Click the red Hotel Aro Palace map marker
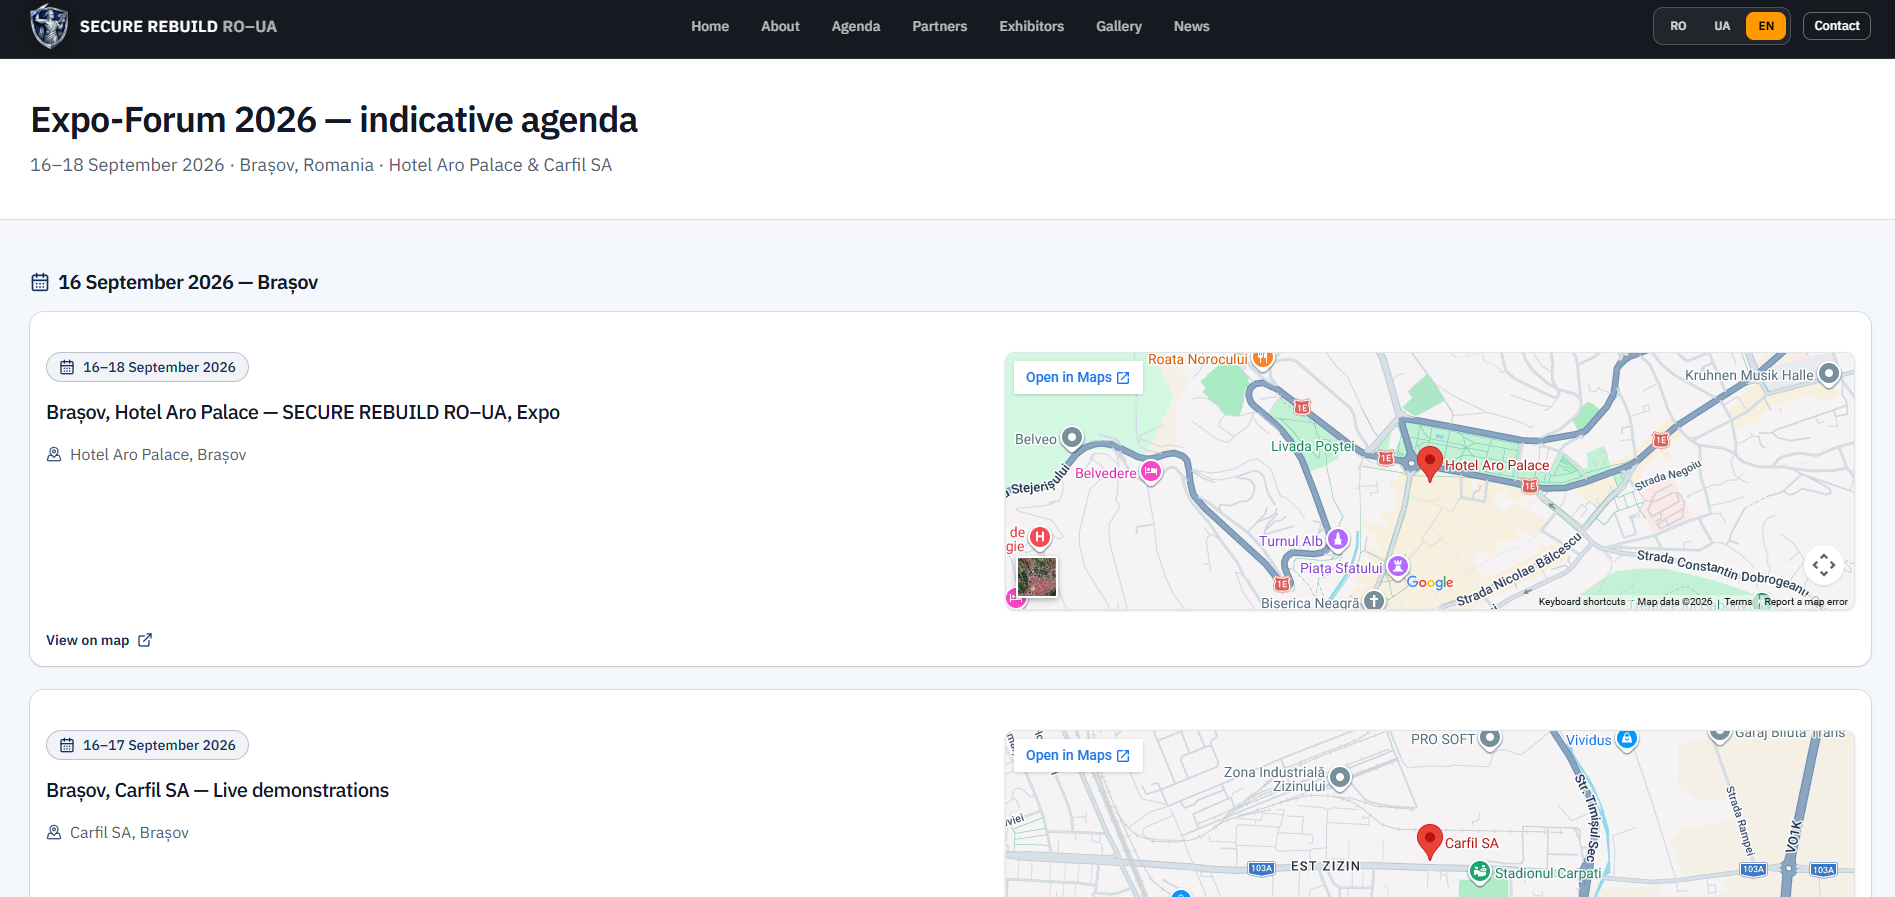 1430,463
